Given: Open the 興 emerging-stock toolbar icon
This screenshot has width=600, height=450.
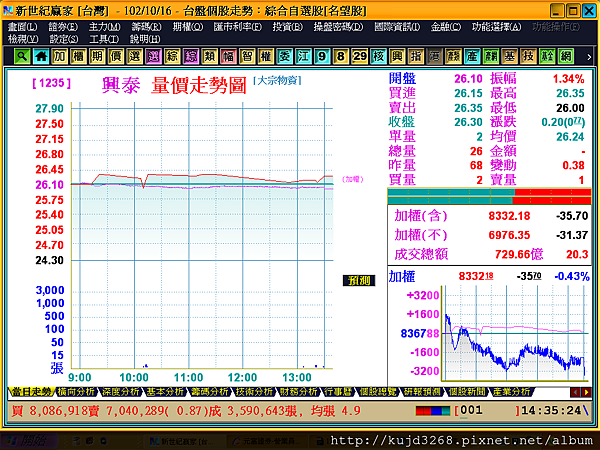Looking at the screenshot, I should pyautogui.click(x=397, y=57).
